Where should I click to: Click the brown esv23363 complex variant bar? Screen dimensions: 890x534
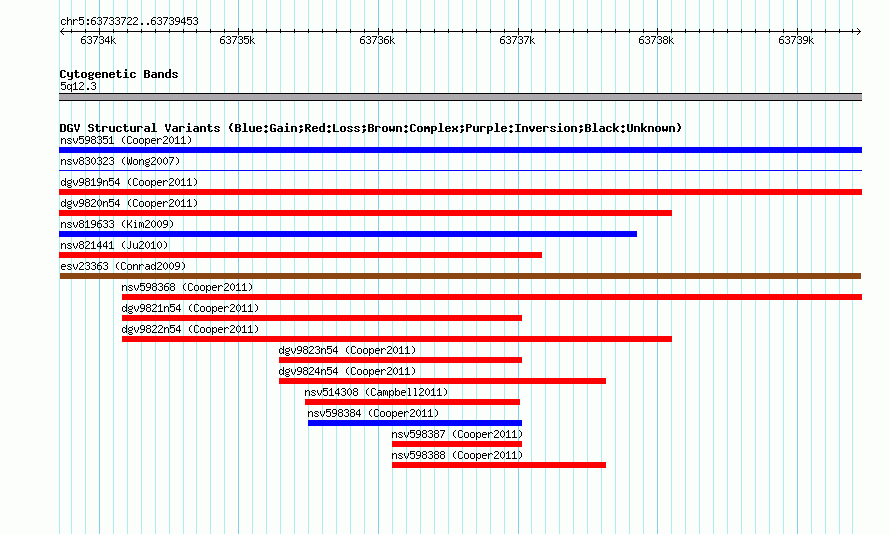coord(460,276)
